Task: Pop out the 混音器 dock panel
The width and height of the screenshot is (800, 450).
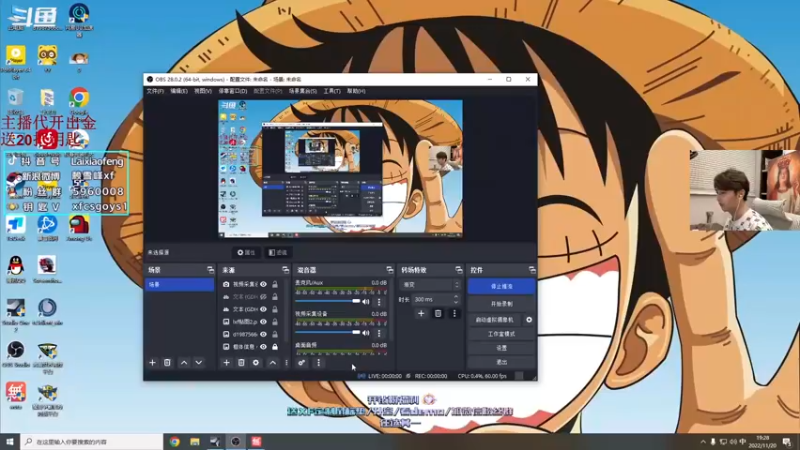Action: [390, 270]
